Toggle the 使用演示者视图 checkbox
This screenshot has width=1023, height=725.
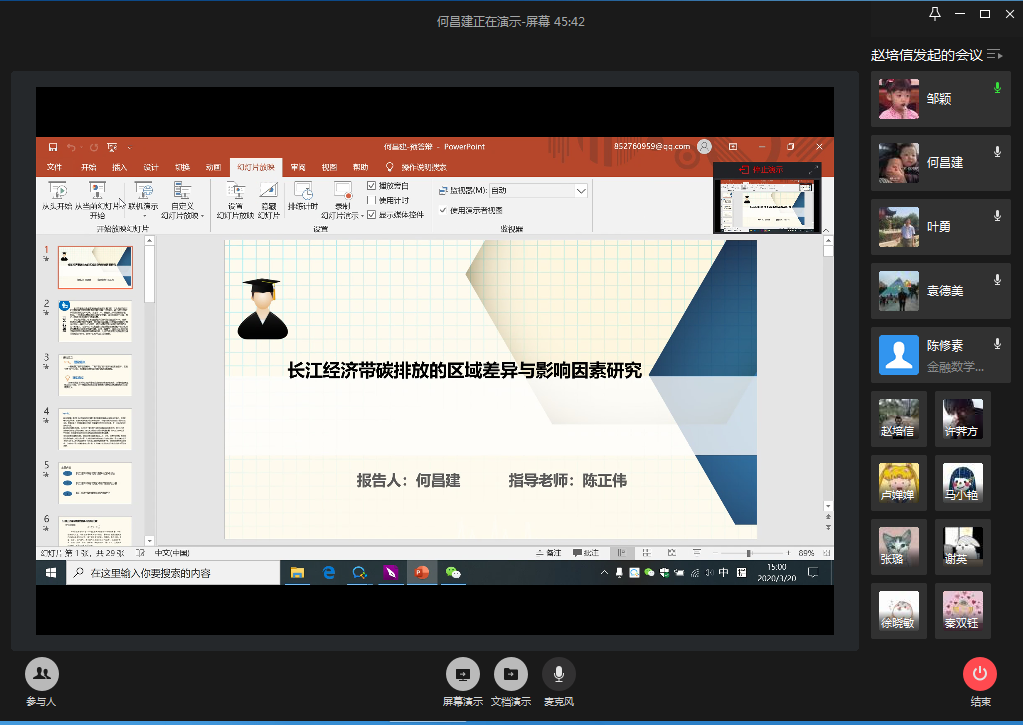click(444, 211)
